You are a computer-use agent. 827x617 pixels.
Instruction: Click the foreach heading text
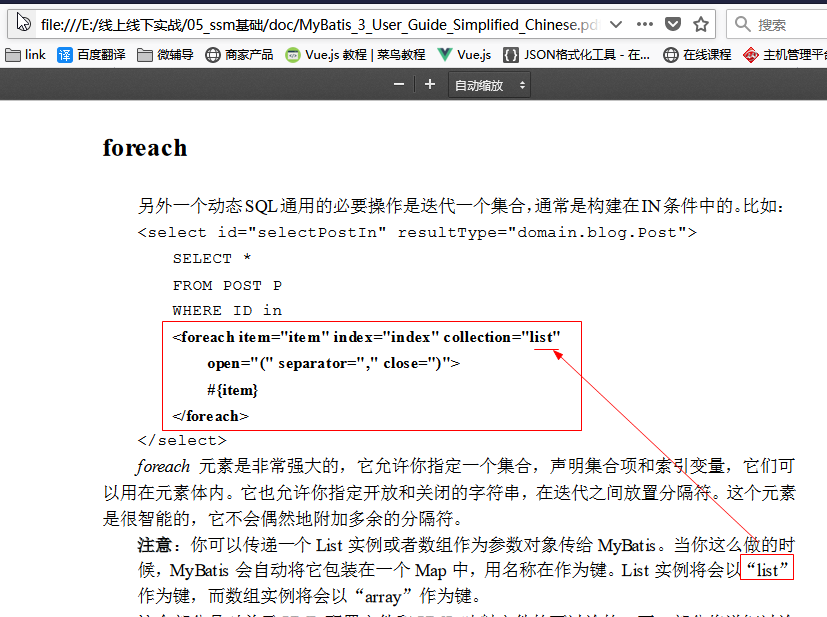coord(145,148)
